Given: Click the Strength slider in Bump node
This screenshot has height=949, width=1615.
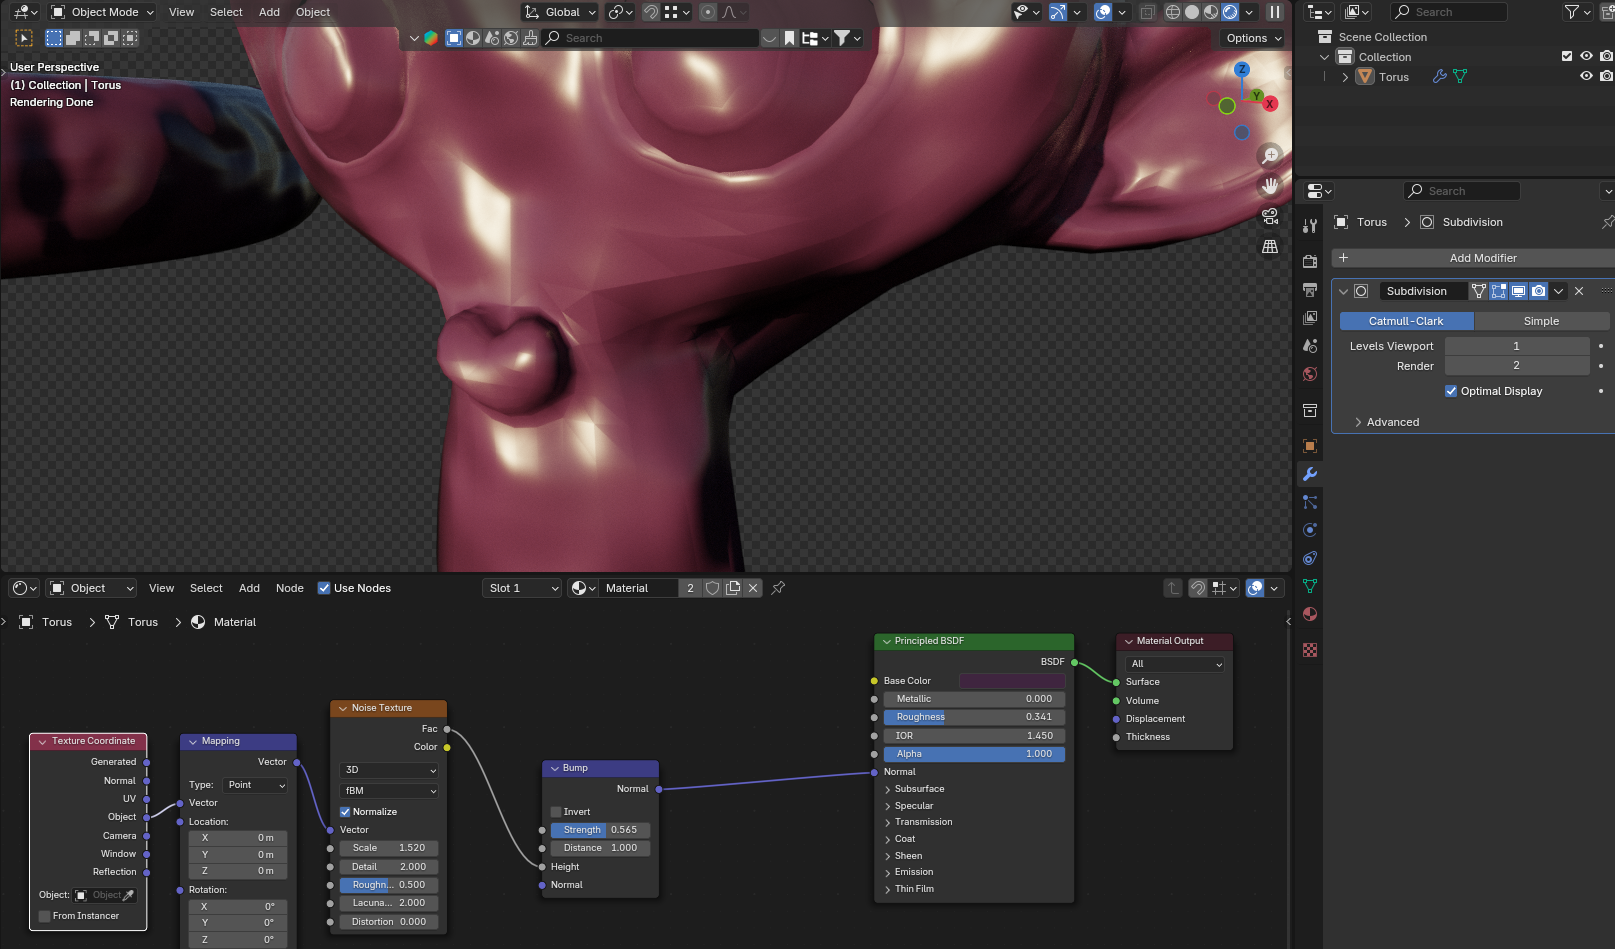Looking at the screenshot, I should coord(600,830).
